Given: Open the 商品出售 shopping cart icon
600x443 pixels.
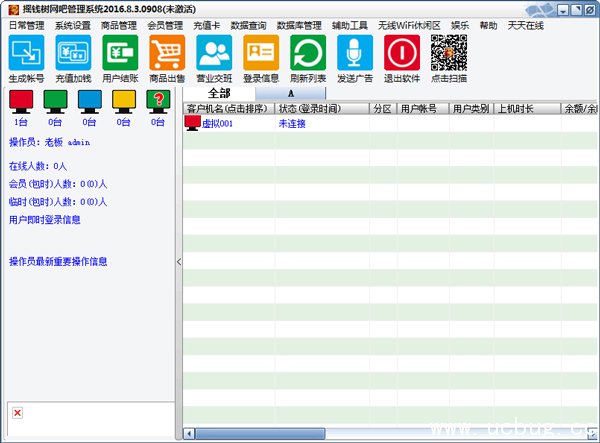Looking at the screenshot, I should (167, 52).
